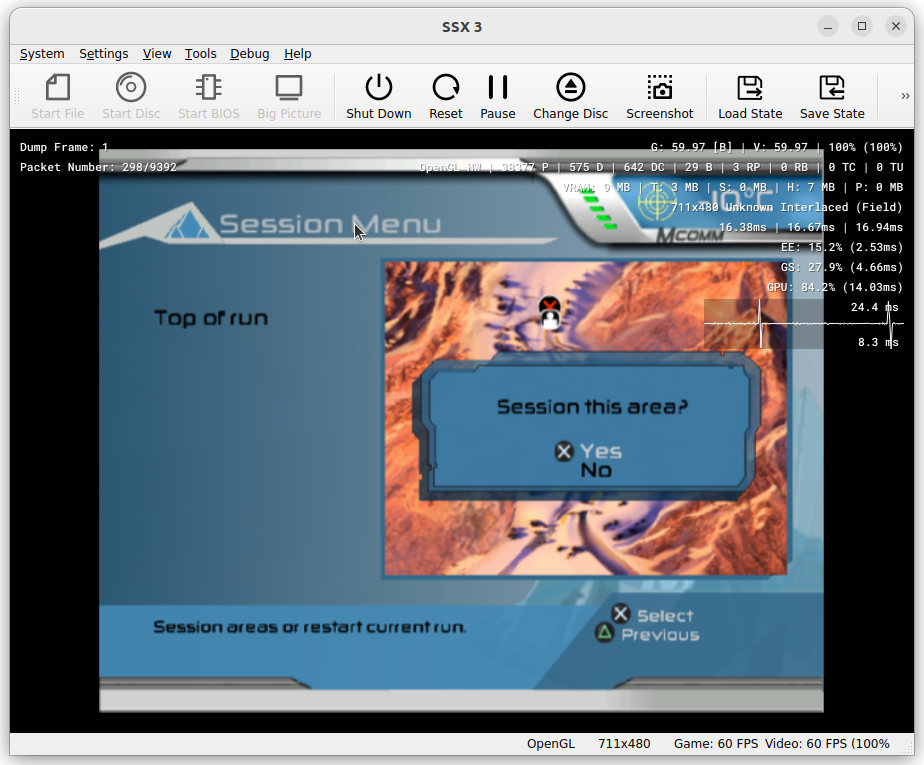Open the System menu
This screenshot has width=924, height=765.
click(42, 53)
